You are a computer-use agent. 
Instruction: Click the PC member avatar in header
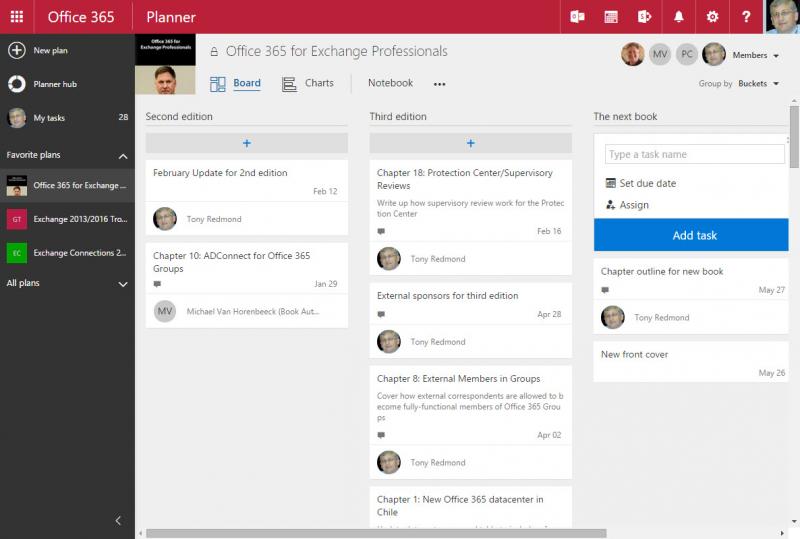(x=687, y=54)
